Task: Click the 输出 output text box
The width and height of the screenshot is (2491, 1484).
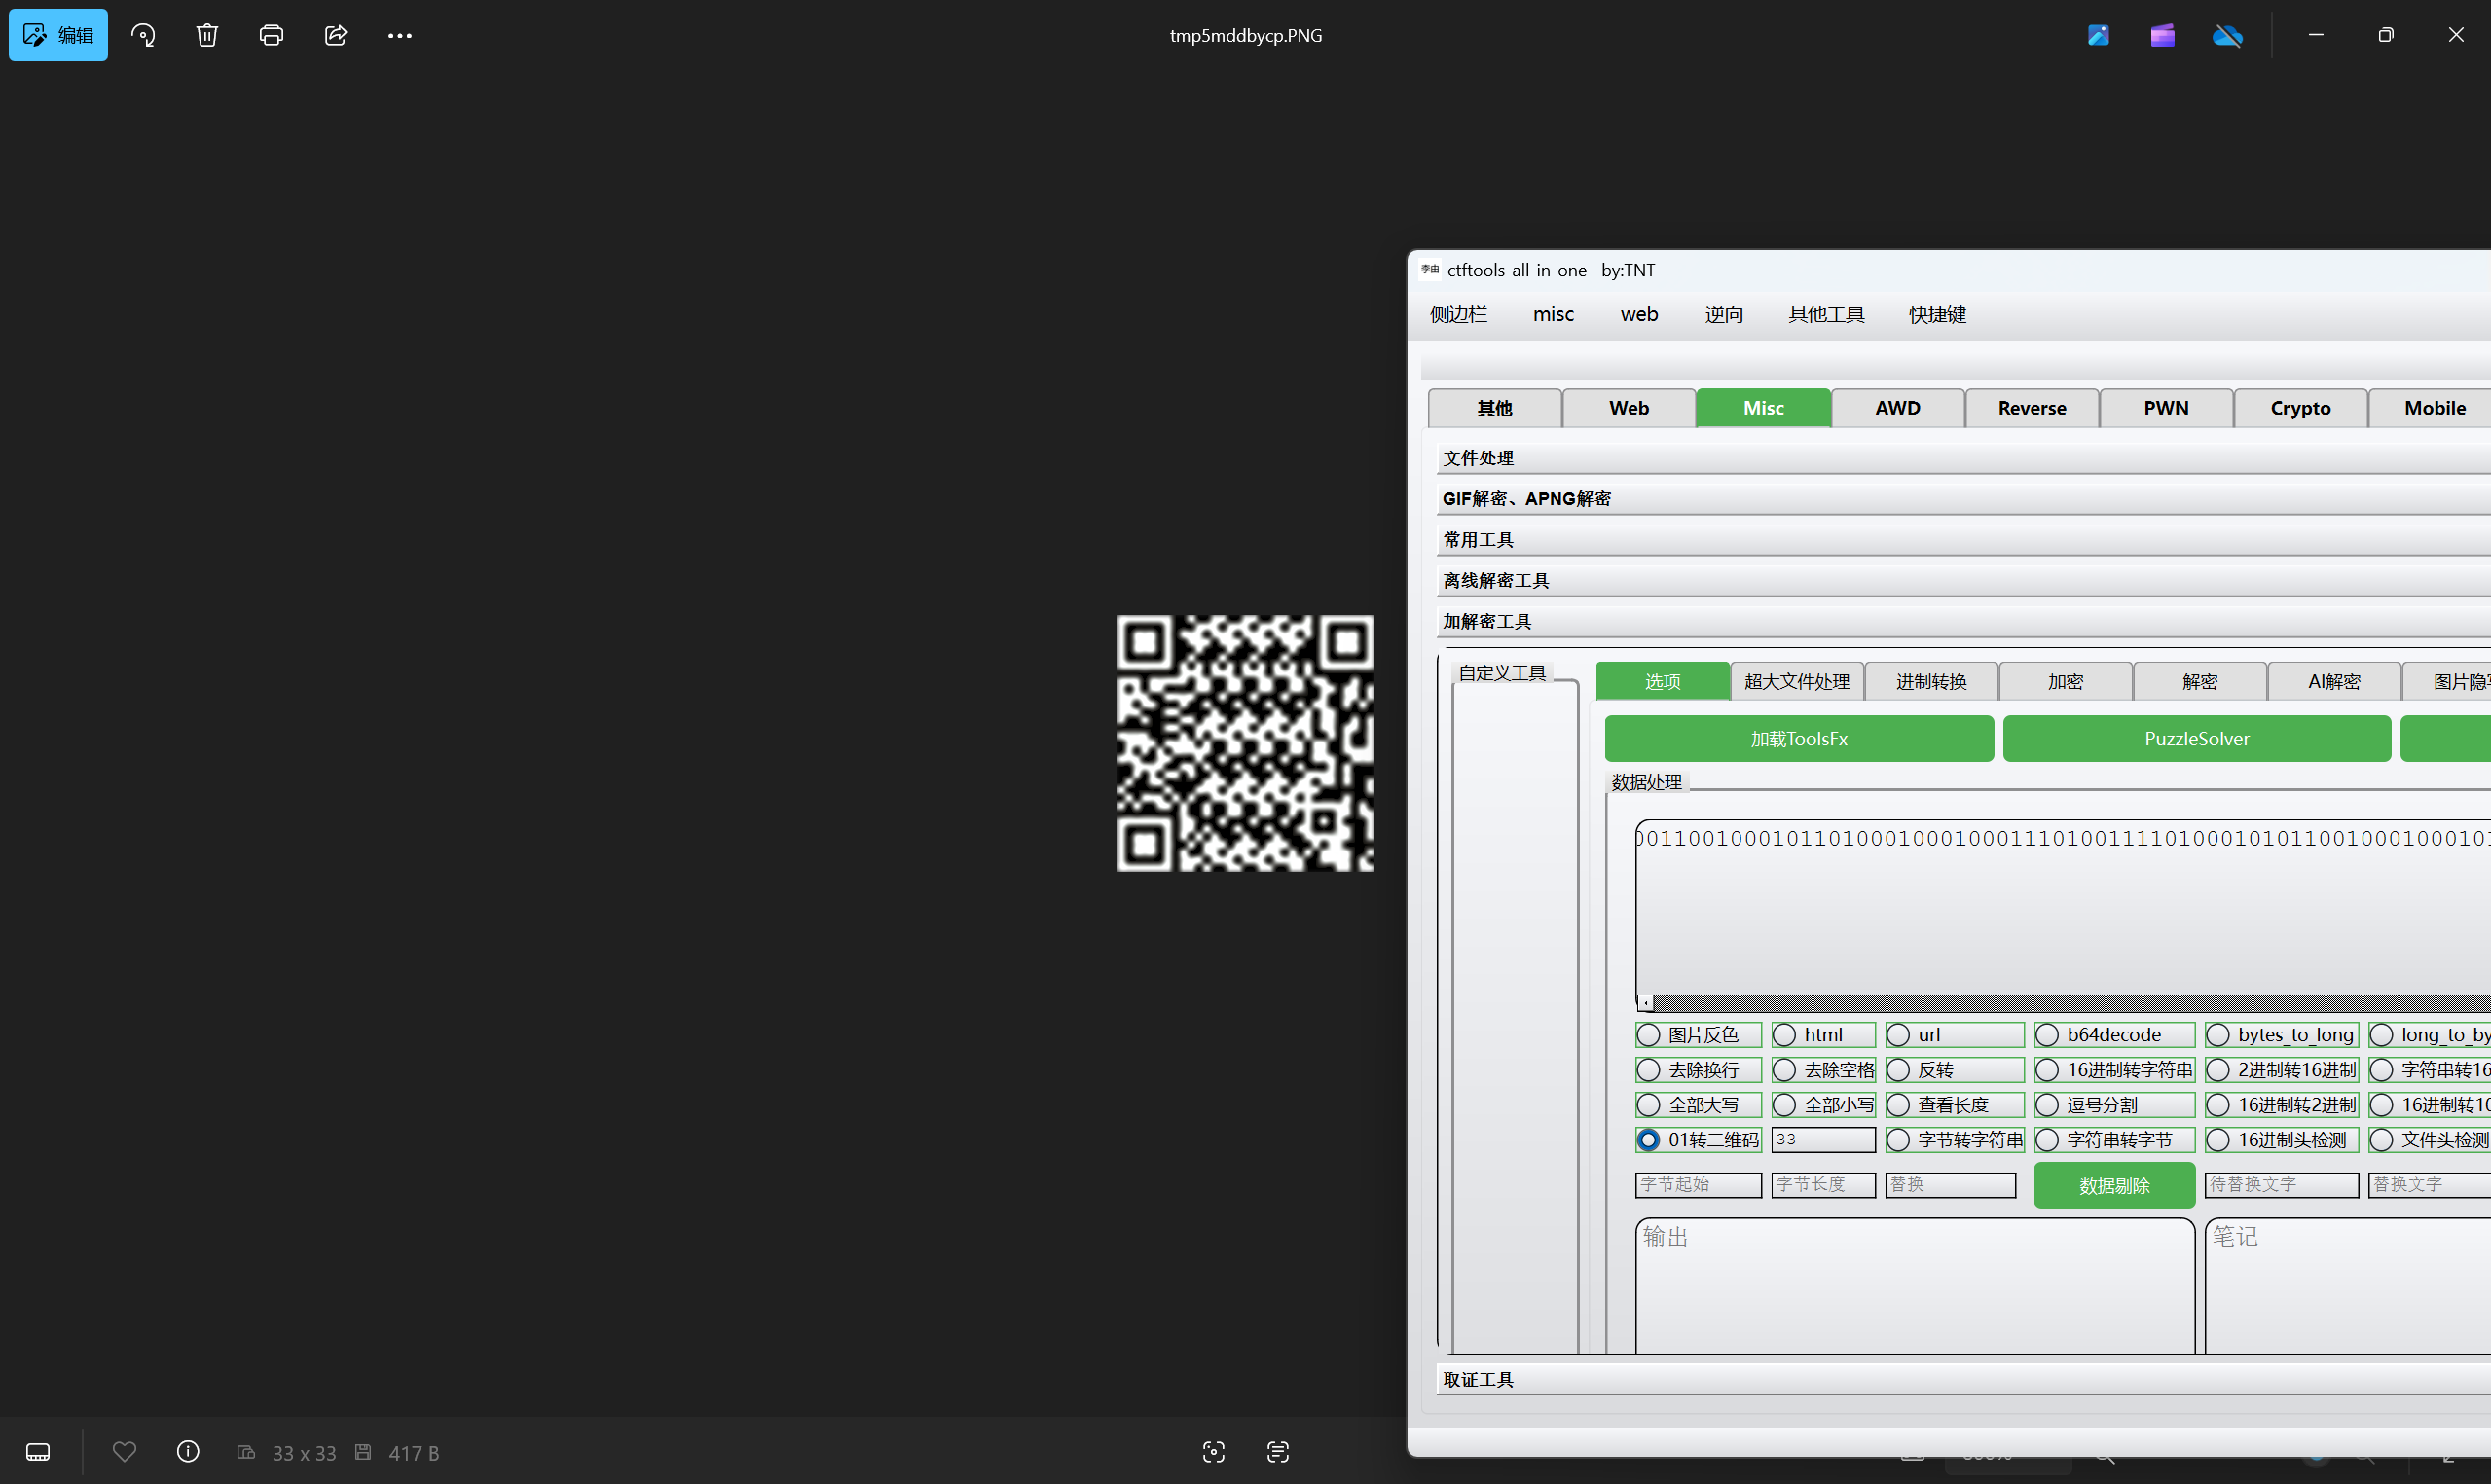Action: (x=1915, y=1286)
